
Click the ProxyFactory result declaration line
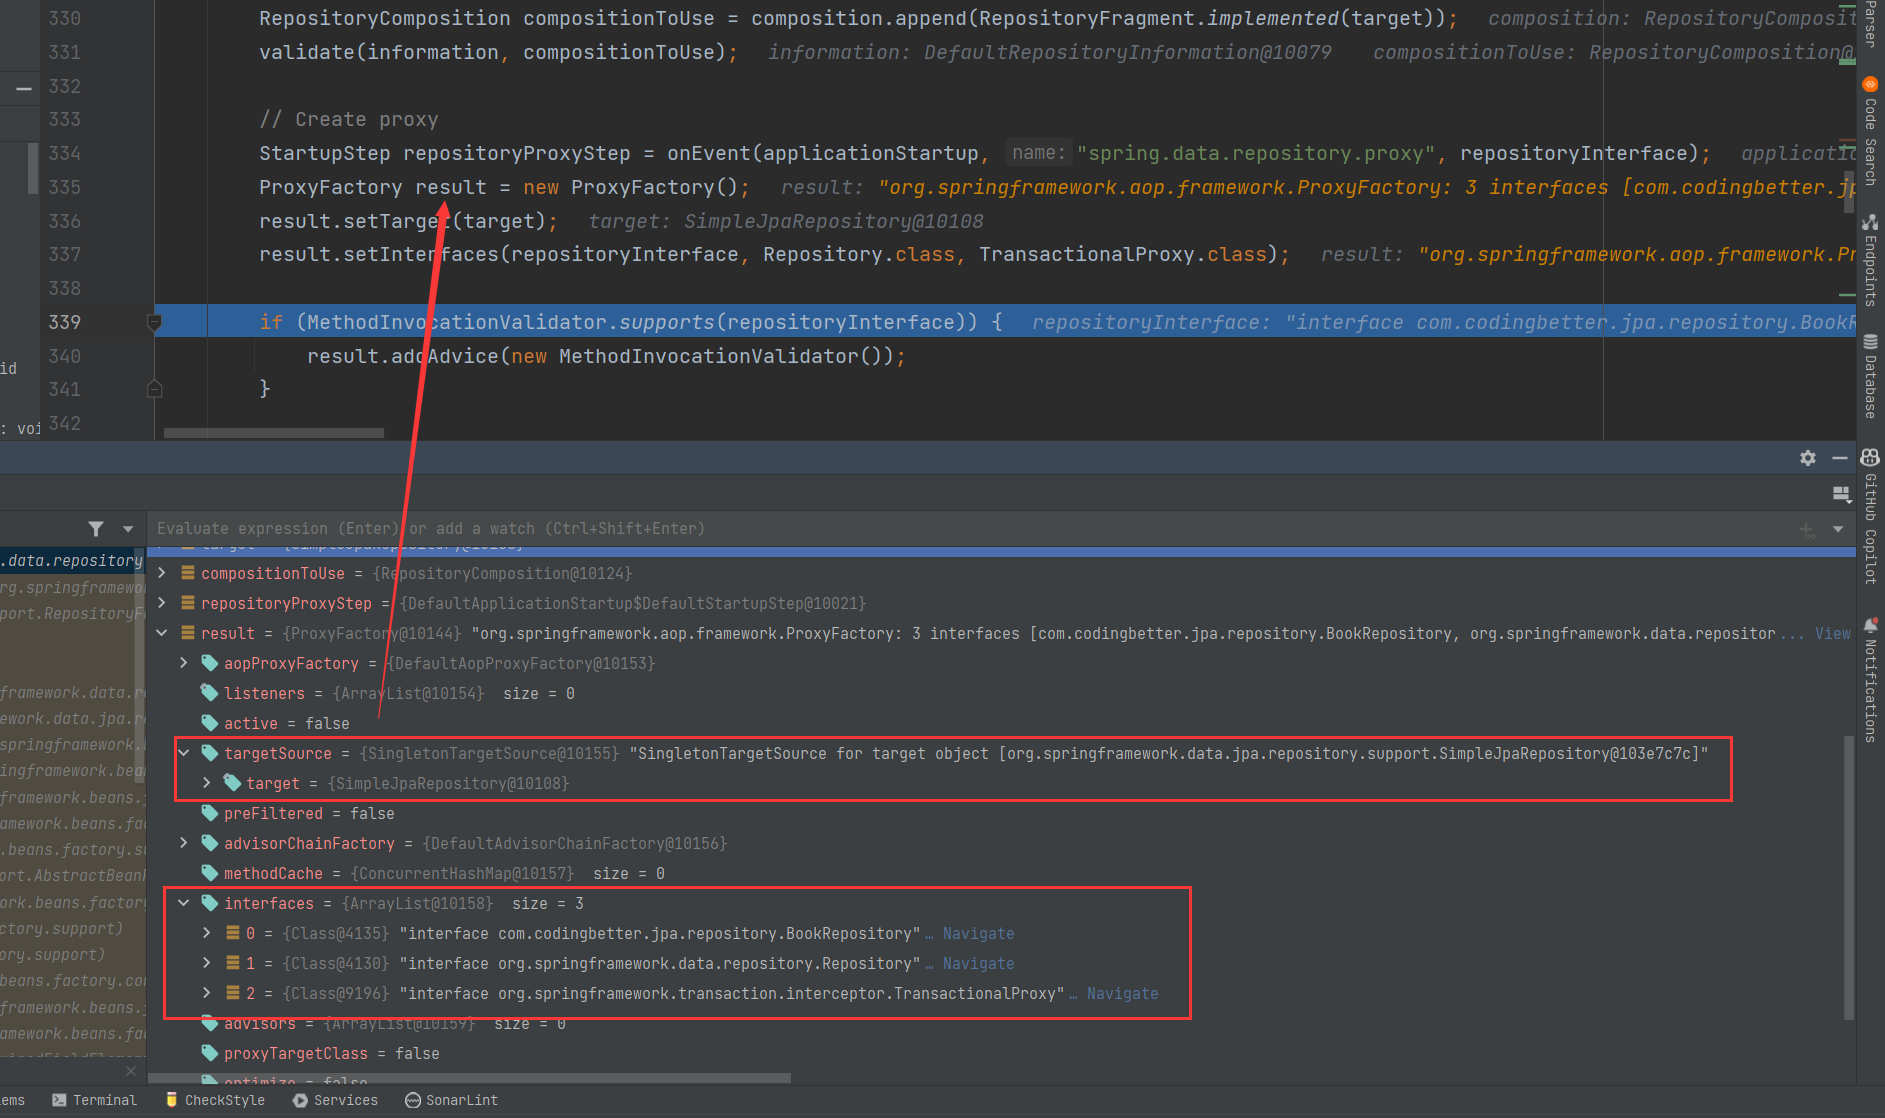click(x=504, y=187)
